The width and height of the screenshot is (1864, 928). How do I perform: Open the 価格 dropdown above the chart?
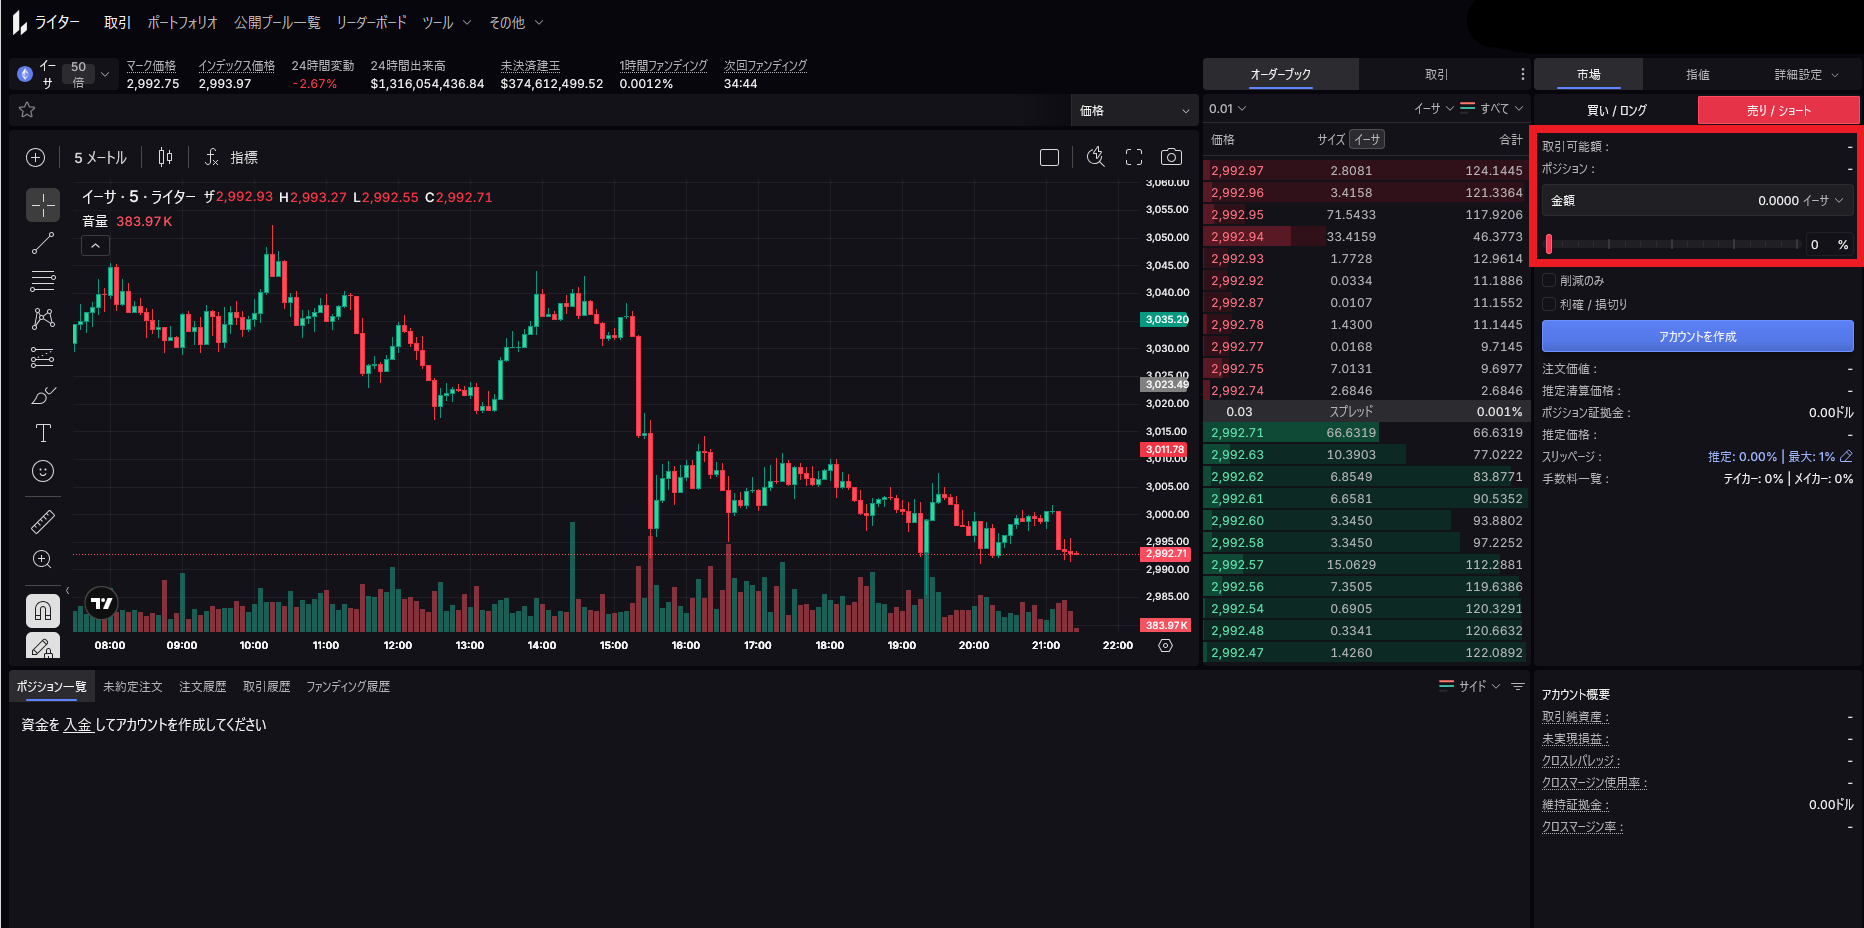pyautogui.click(x=1134, y=110)
